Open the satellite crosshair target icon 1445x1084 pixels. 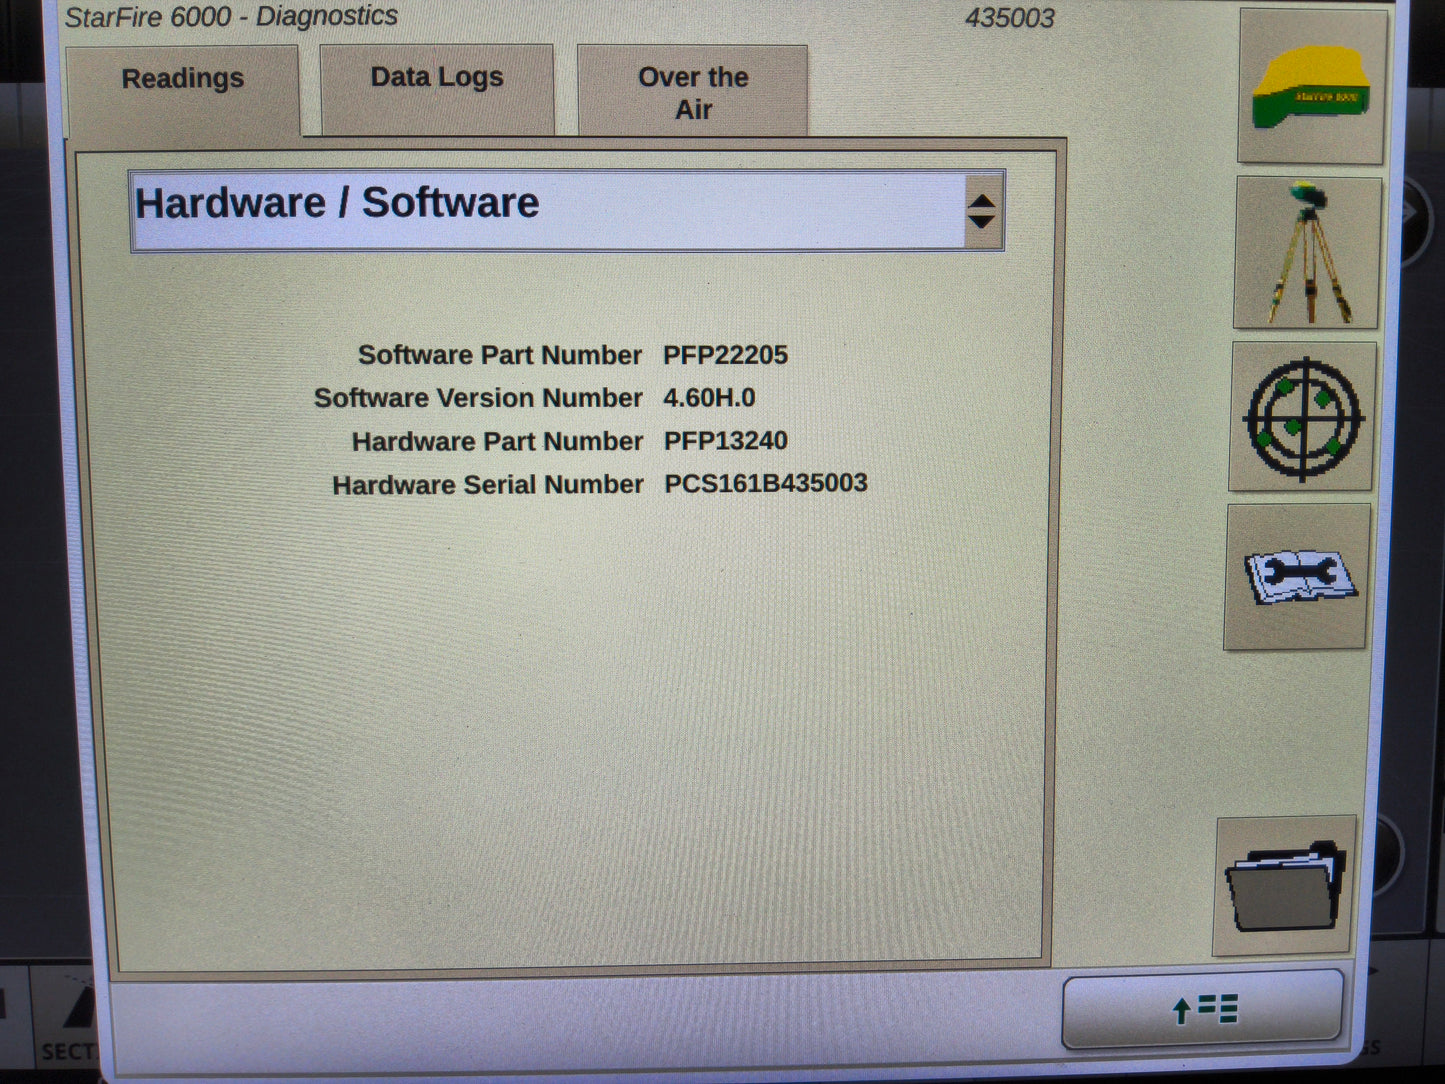(1303, 417)
